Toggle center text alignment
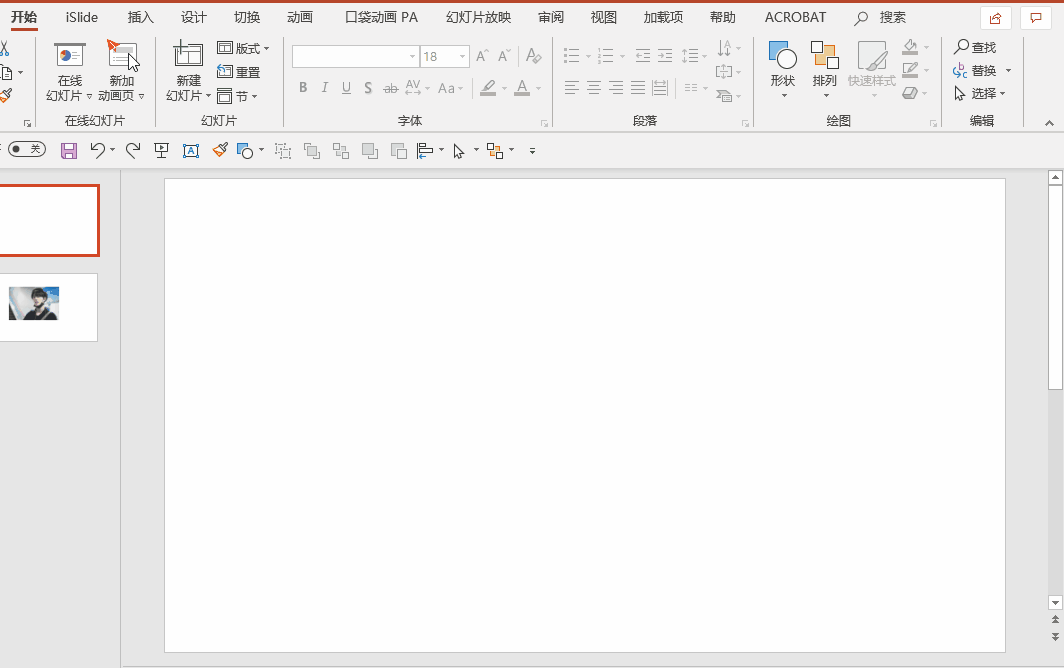The height and width of the screenshot is (668, 1064). pos(594,88)
